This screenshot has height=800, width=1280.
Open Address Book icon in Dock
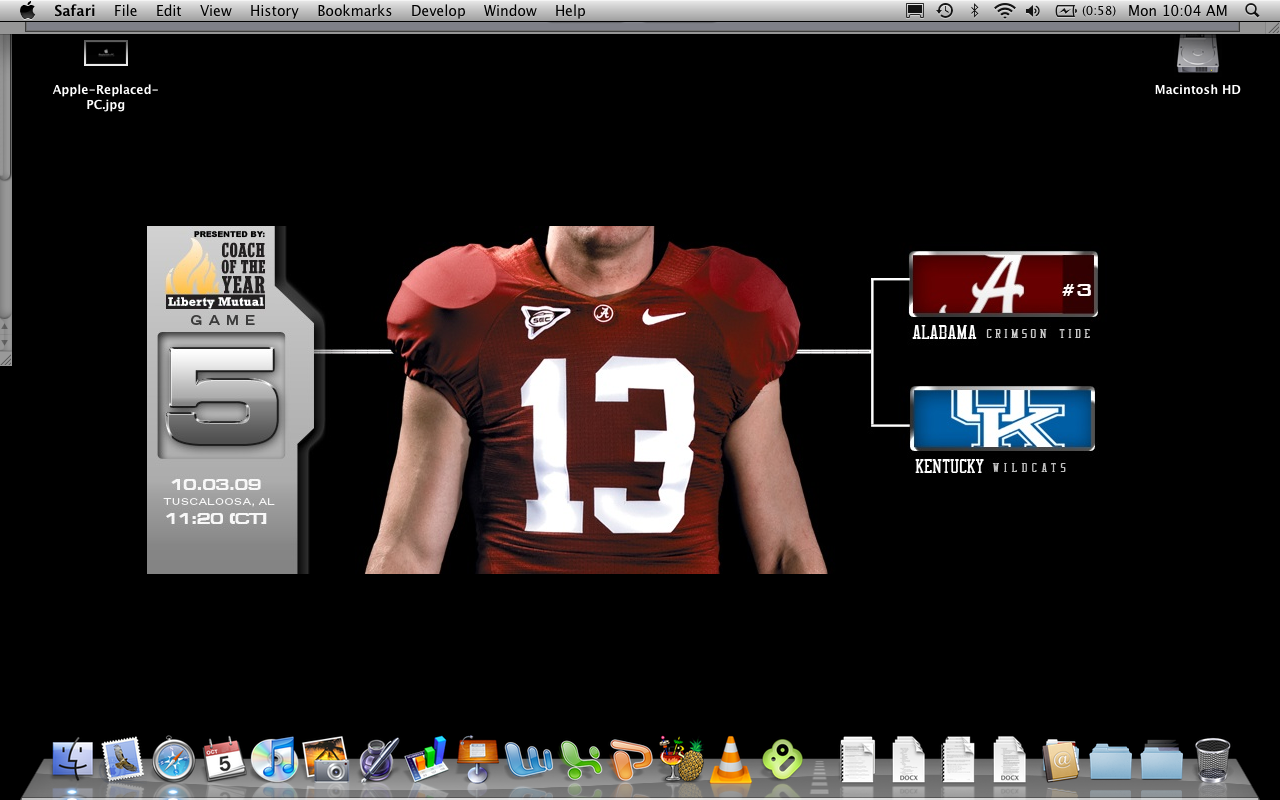[x=1060, y=760]
